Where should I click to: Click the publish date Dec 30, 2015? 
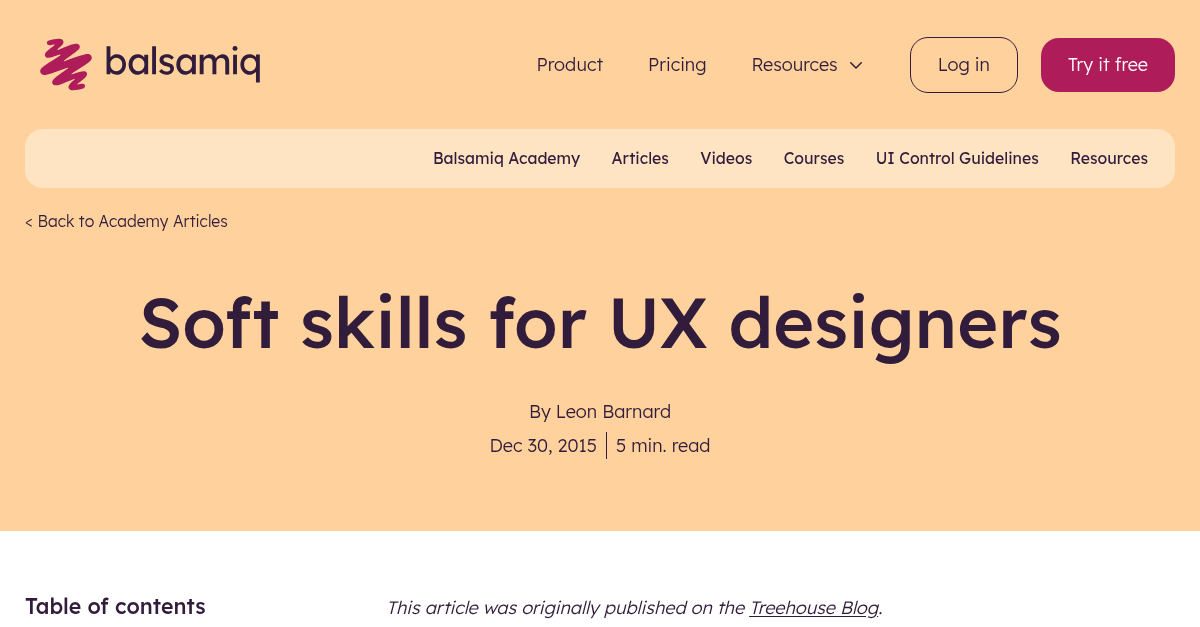pyautogui.click(x=543, y=445)
